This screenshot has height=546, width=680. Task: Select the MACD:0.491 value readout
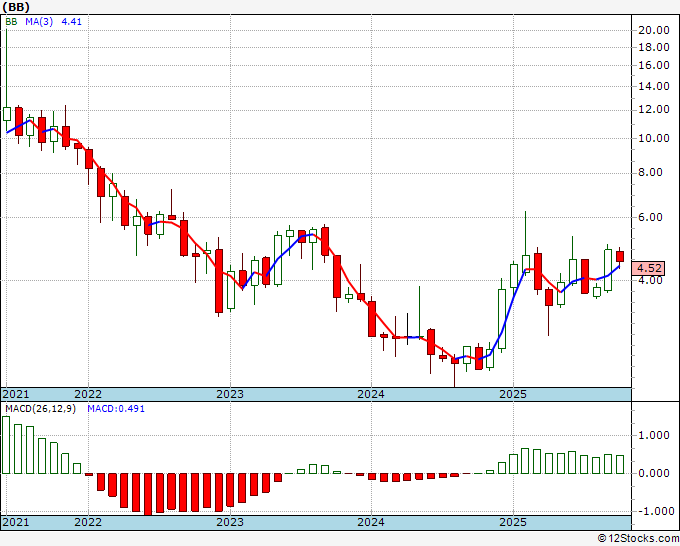tap(116, 409)
